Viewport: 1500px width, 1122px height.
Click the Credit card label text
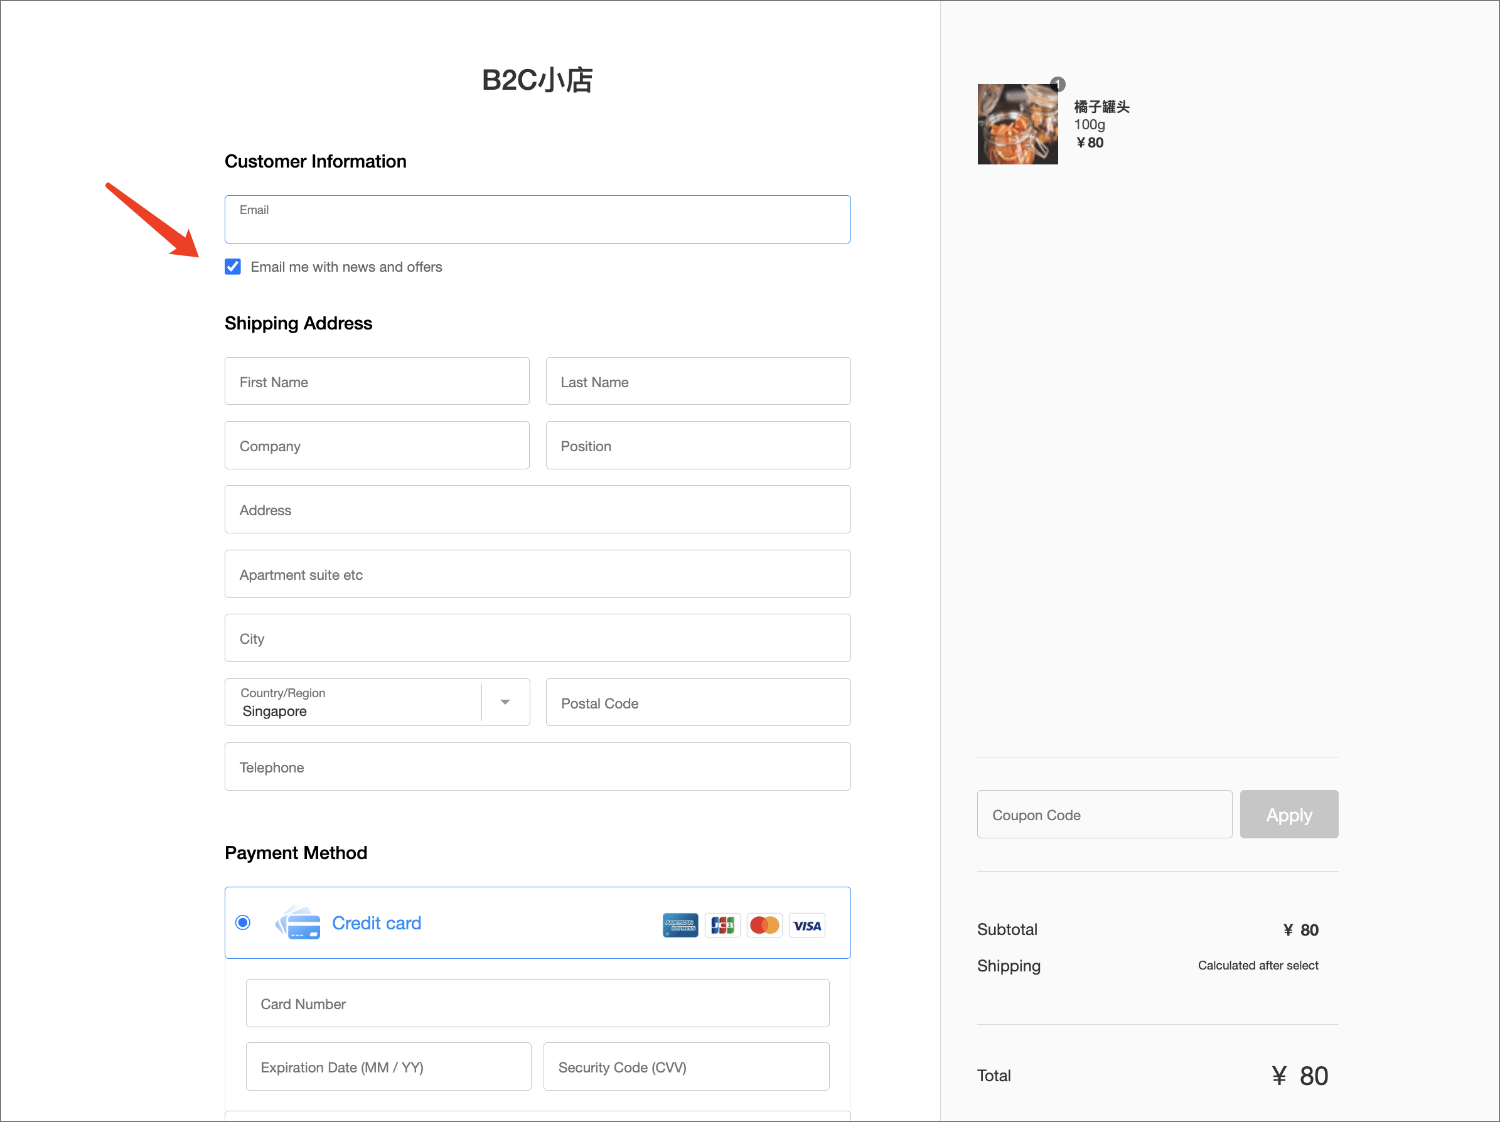click(376, 923)
